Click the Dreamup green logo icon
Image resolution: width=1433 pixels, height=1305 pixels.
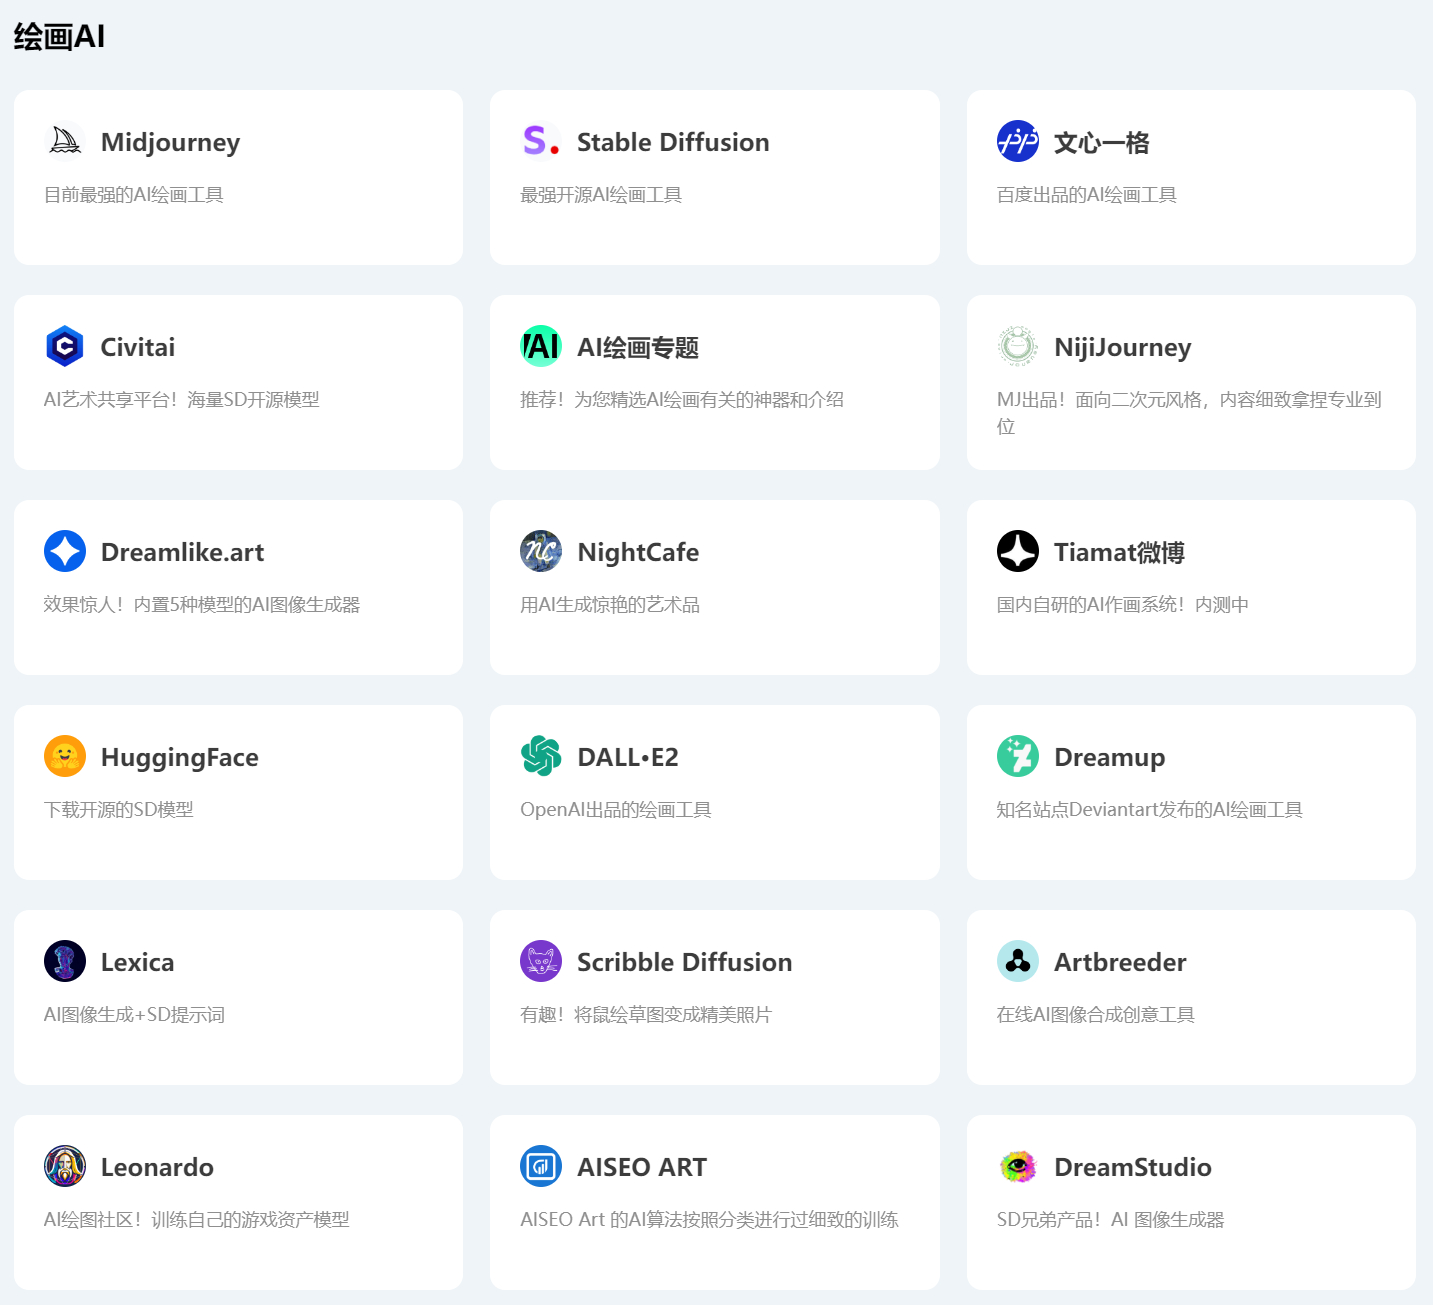pyautogui.click(x=1018, y=756)
